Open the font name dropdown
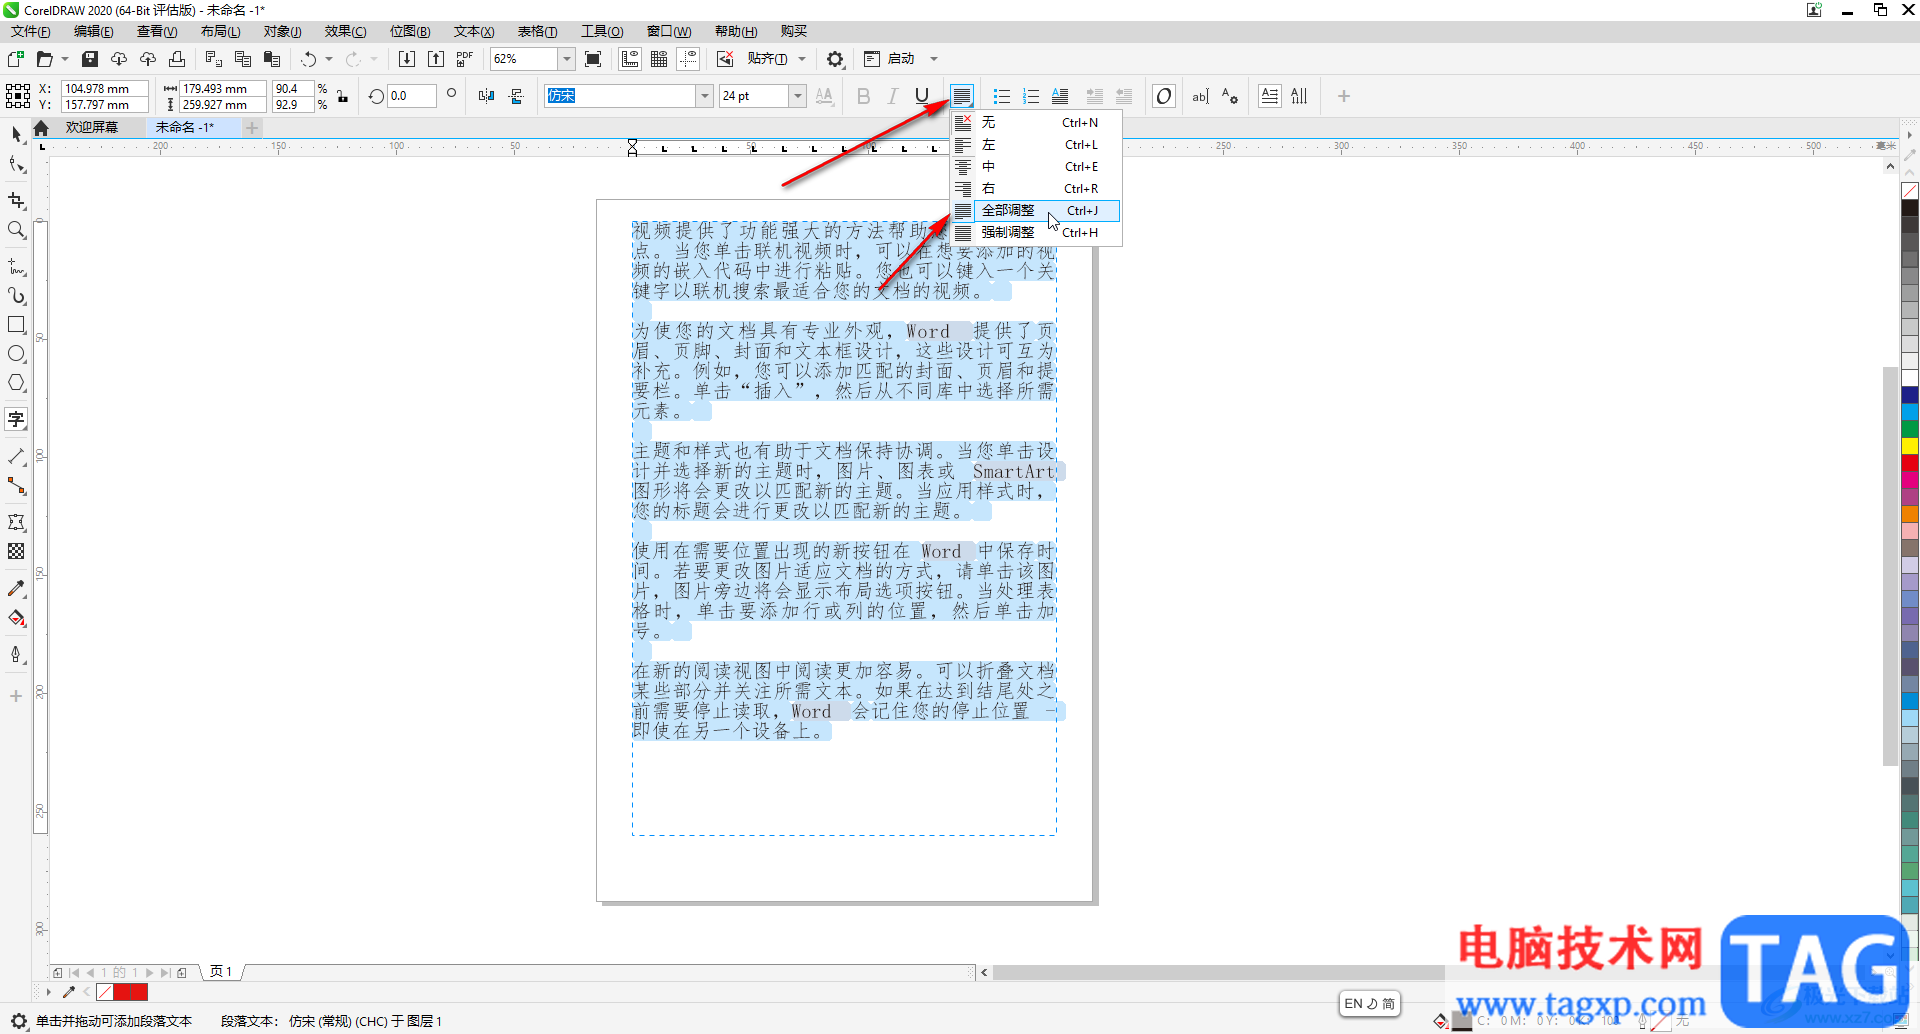This screenshot has width=1920, height=1034. tap(704, 96)
